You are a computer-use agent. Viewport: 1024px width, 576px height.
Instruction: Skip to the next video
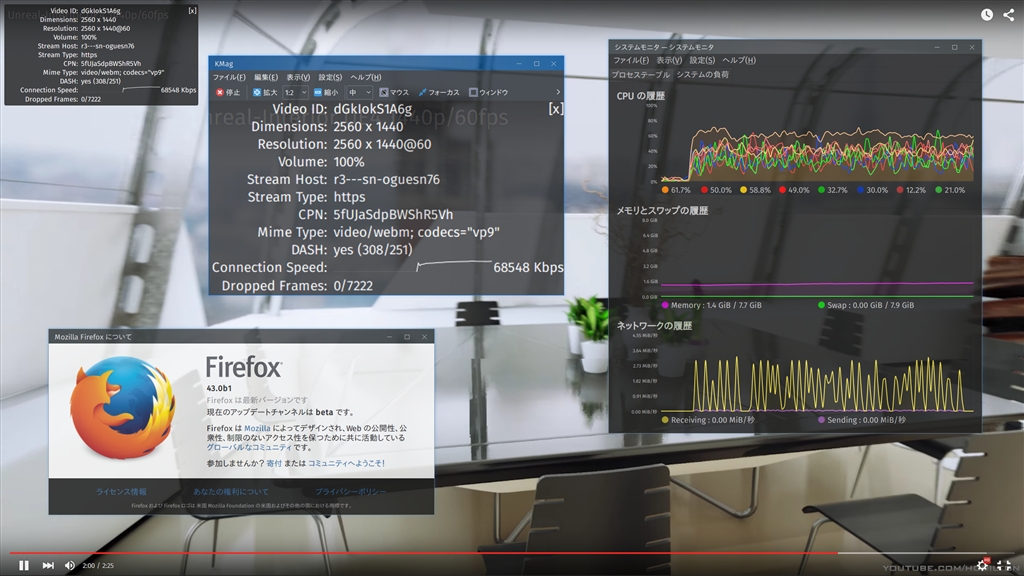(x=48, y=566)
